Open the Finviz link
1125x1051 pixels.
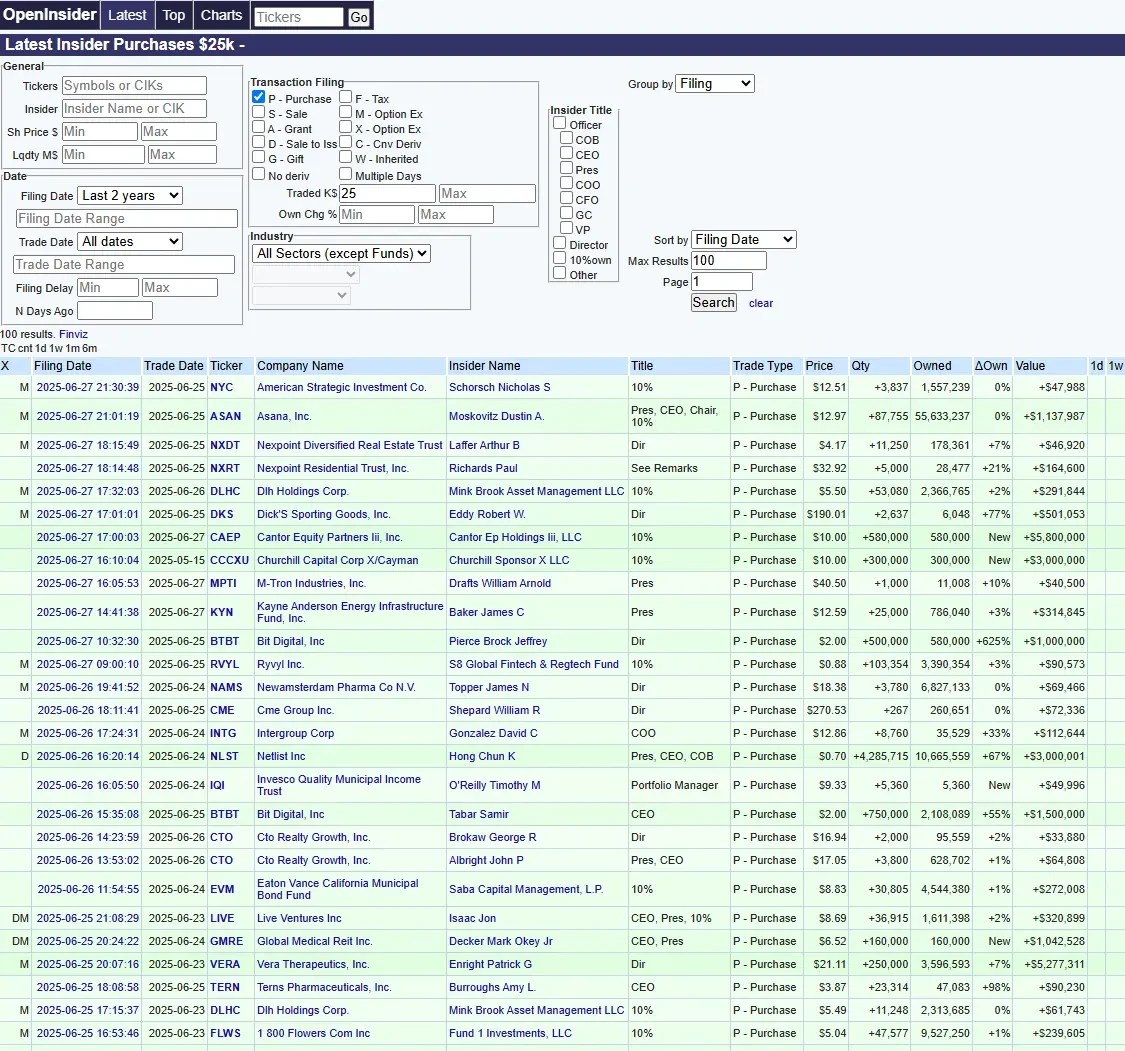(73, 334)
